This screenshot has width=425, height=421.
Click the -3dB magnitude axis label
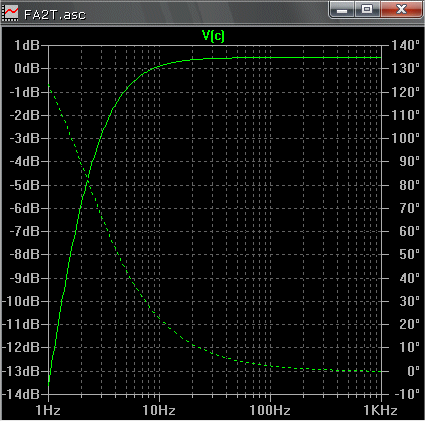point(25,138)
